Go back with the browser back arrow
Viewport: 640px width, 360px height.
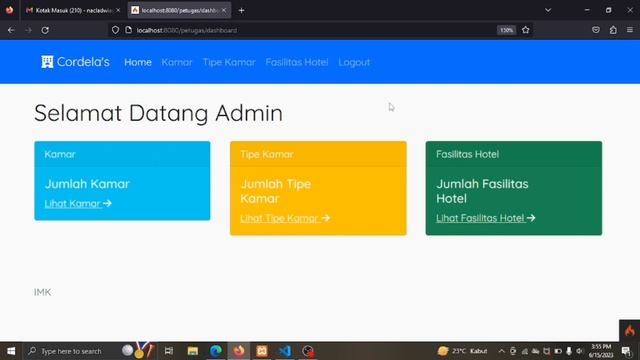[x=11, y=30]
